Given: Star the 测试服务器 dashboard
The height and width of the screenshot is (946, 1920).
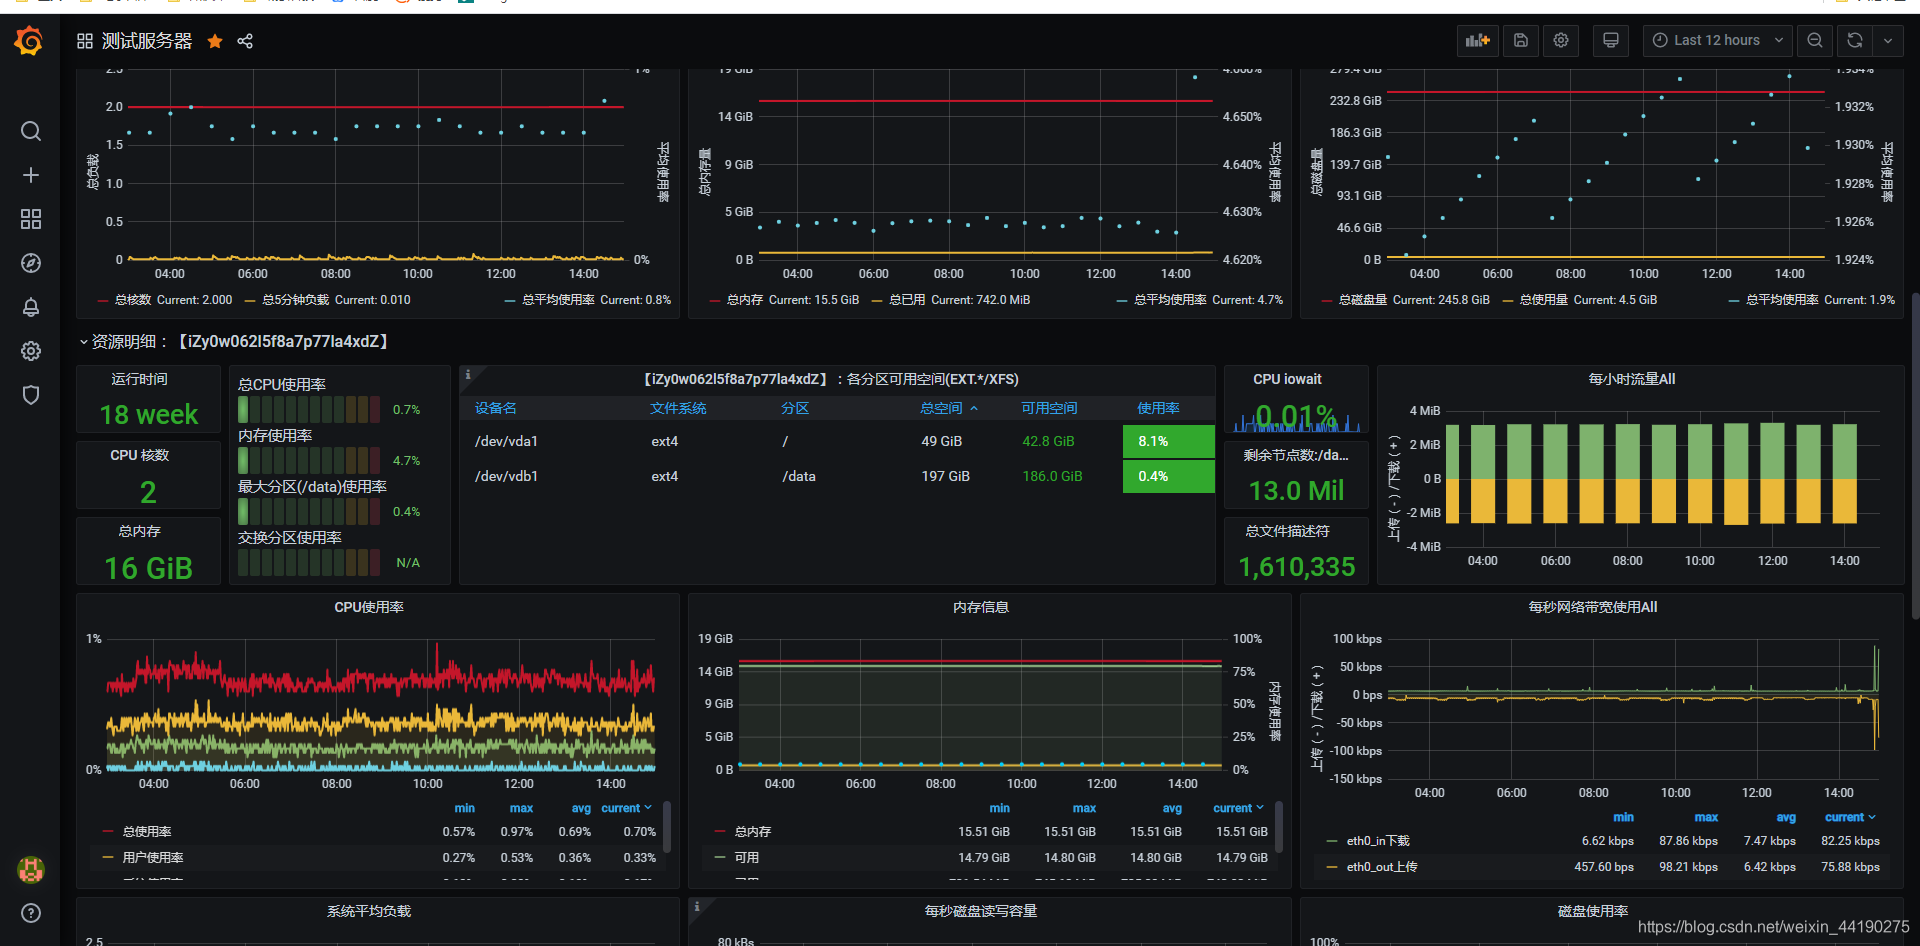Looking at the screenshot, I should tap(215, 41).
